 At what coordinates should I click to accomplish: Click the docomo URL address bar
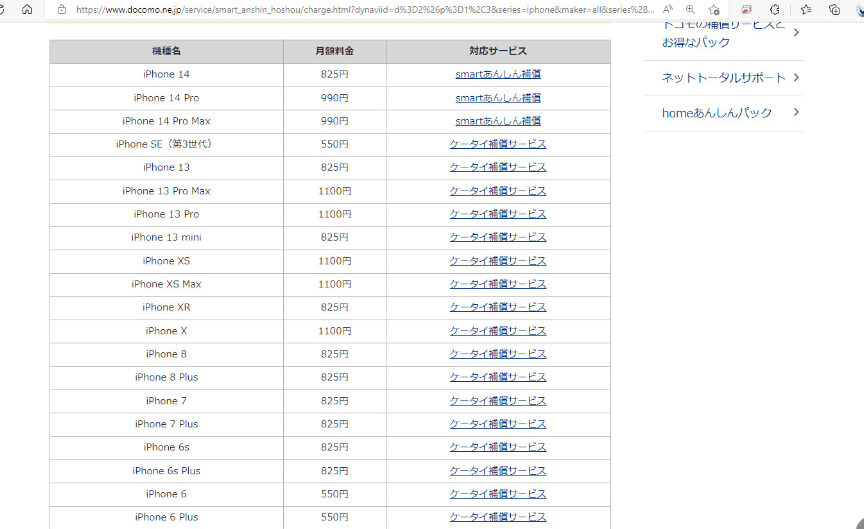(x=360, y=9)
